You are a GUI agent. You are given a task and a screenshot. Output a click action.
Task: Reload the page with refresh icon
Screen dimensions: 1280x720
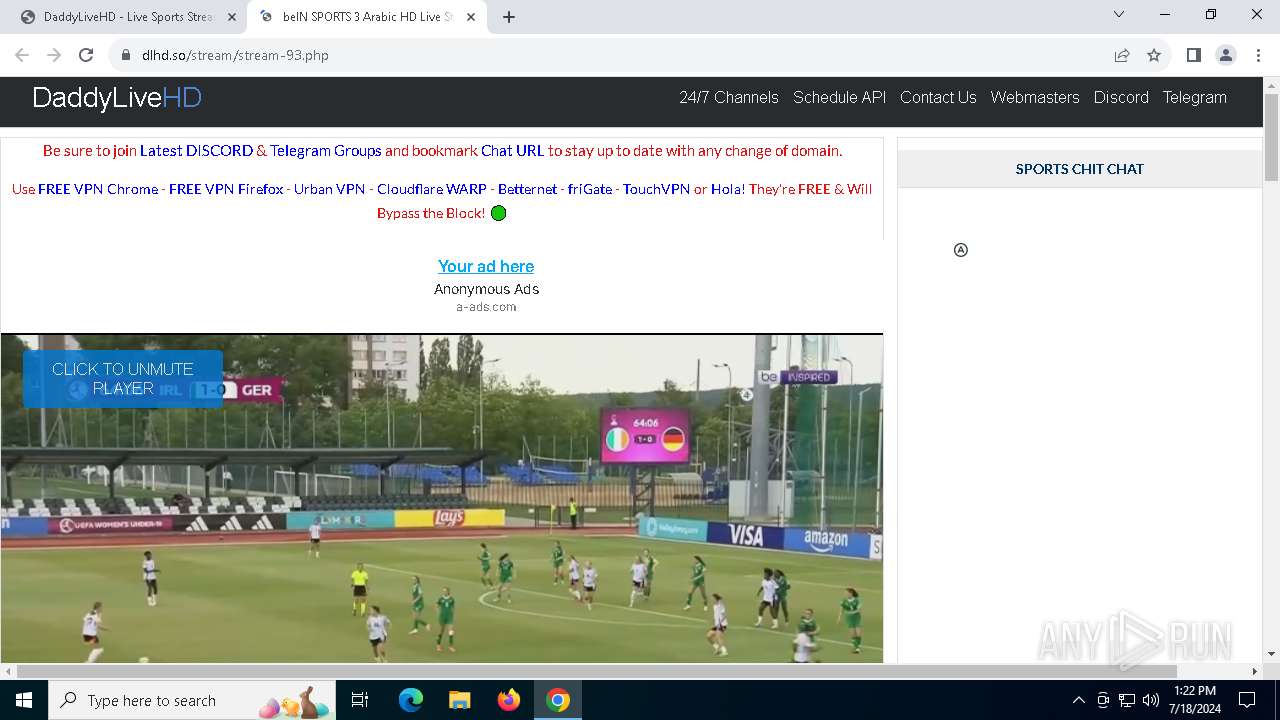pyautogui.click(x=86, y=55)
